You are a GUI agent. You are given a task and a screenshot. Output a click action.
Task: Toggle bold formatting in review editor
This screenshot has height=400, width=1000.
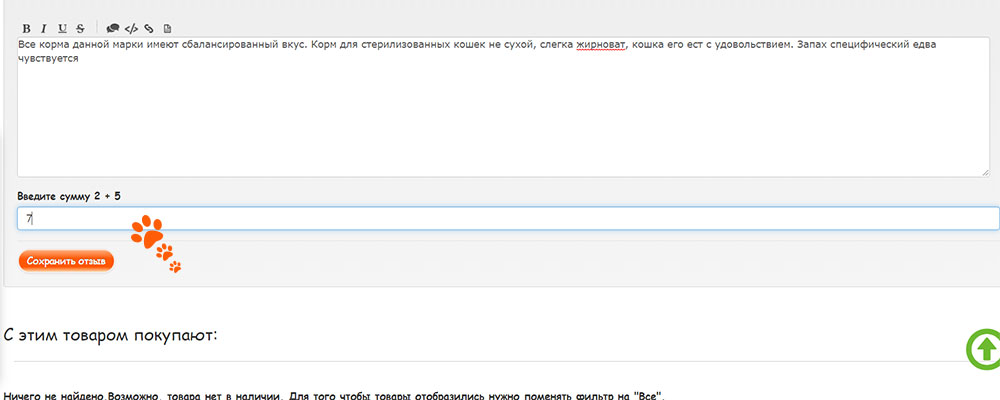tap(26, 28)
